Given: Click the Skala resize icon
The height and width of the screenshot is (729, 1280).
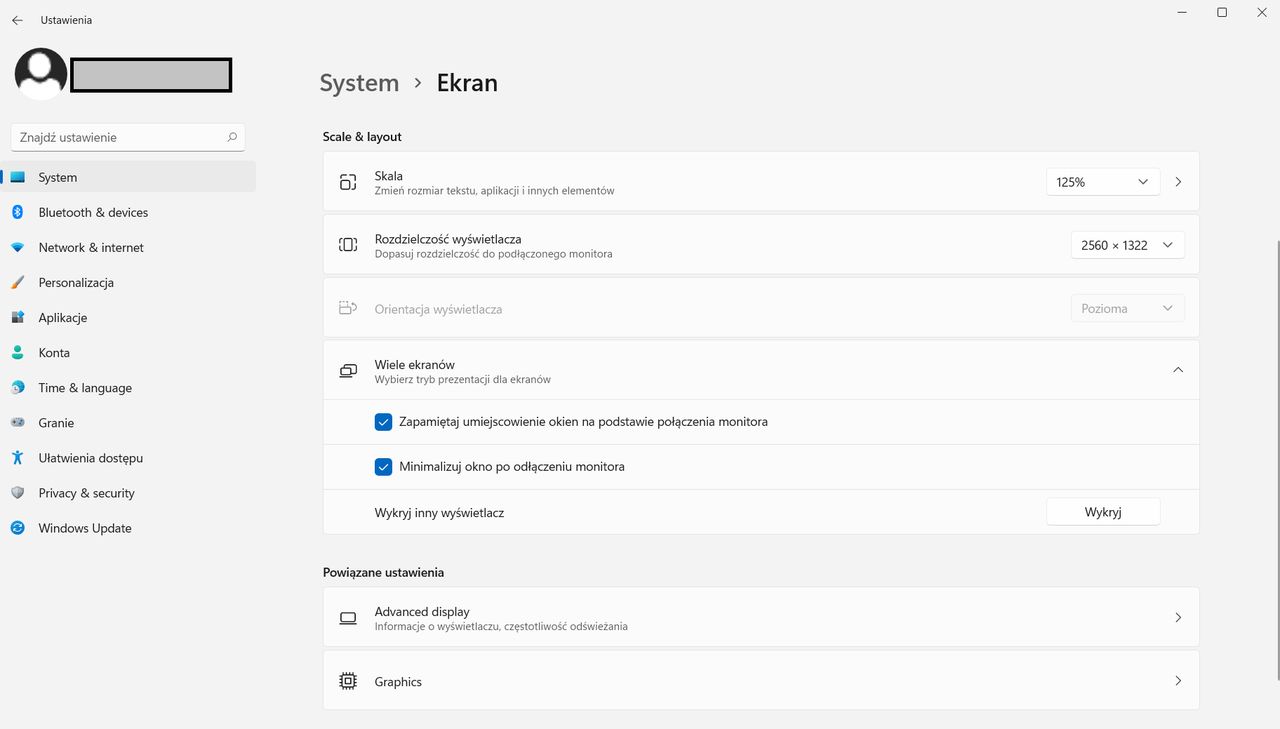Looking at the screenshot, I should pos(347,181).
